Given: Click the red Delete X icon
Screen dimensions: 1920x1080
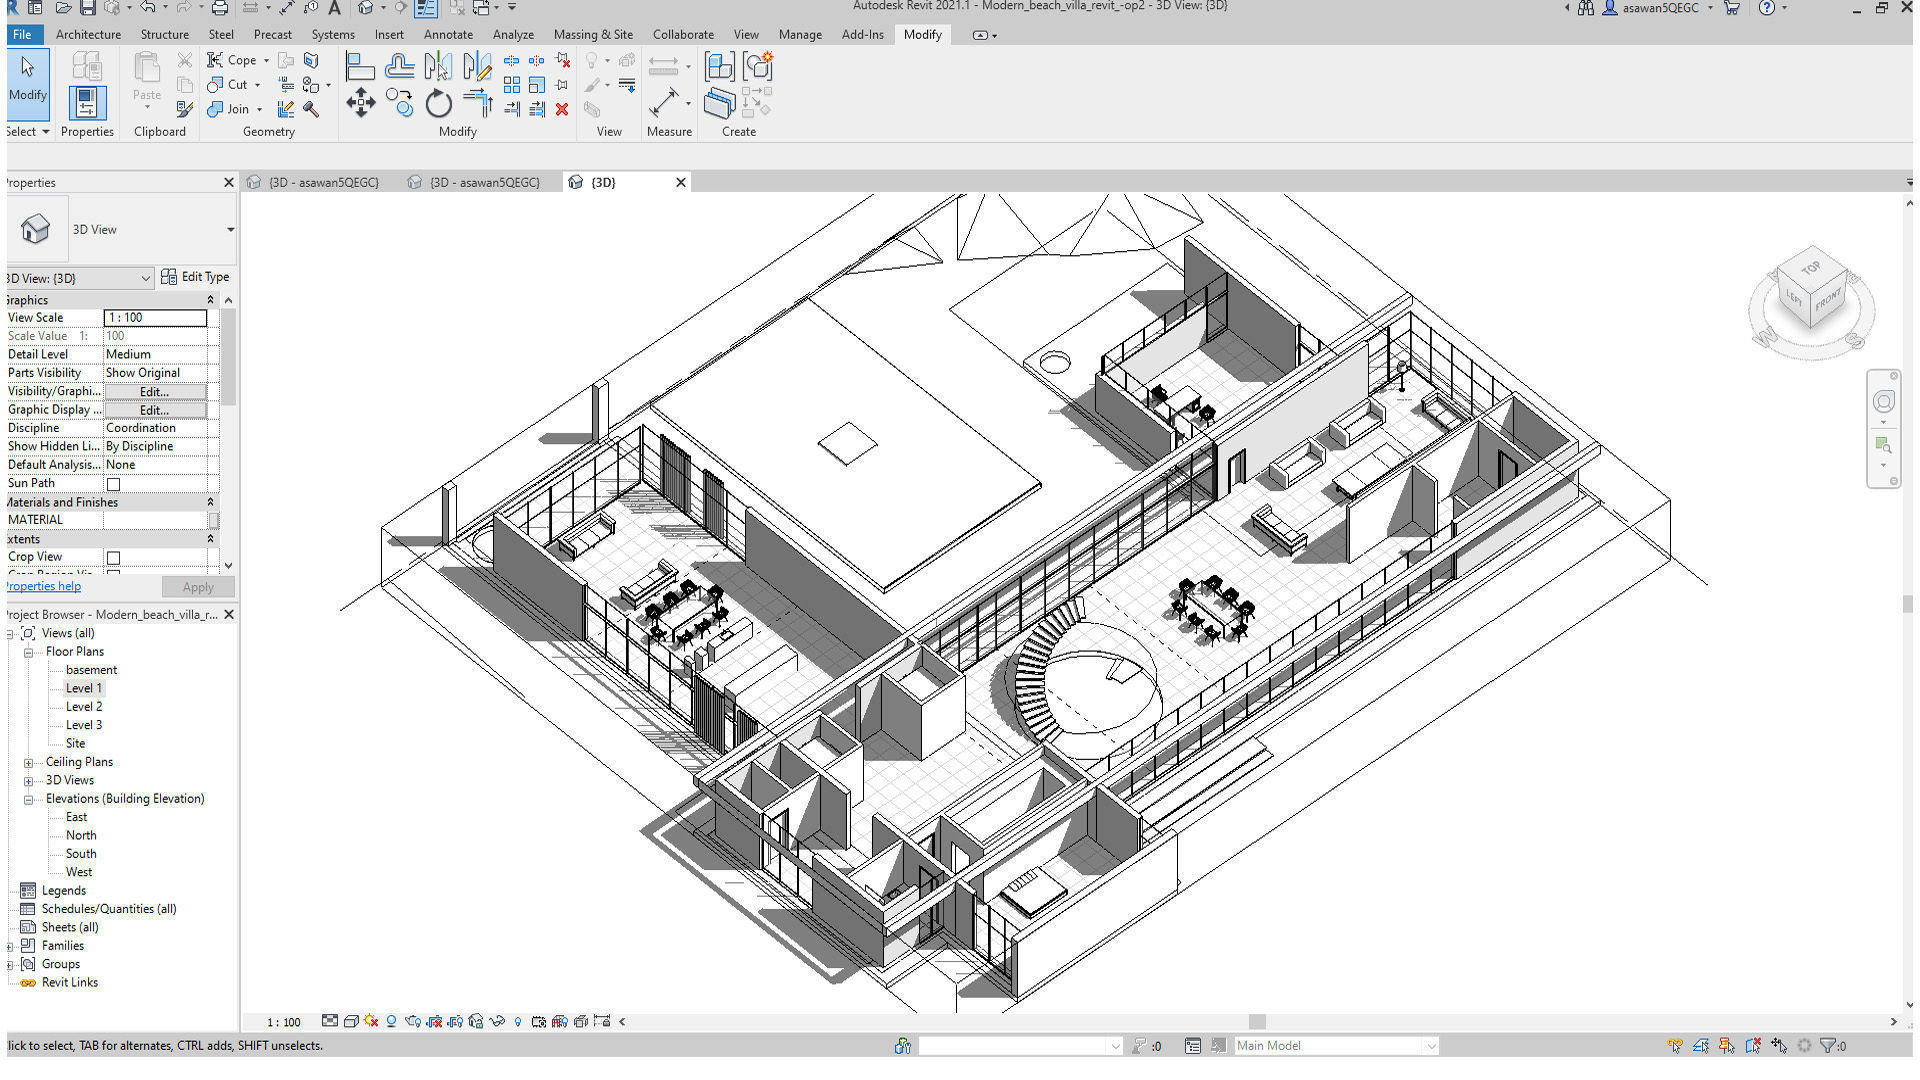Looking at the screenshot, I should pos(562,109).
